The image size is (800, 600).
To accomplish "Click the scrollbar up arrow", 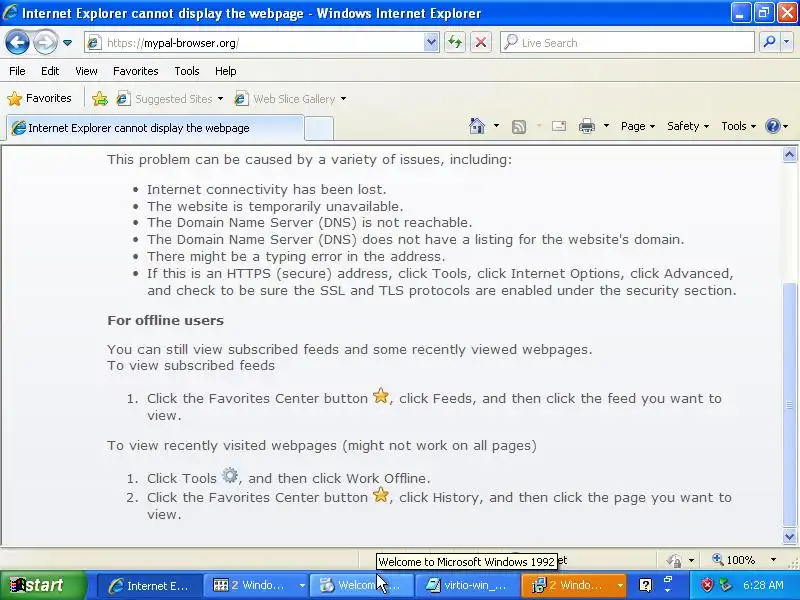I will click(x=790, y=155).
